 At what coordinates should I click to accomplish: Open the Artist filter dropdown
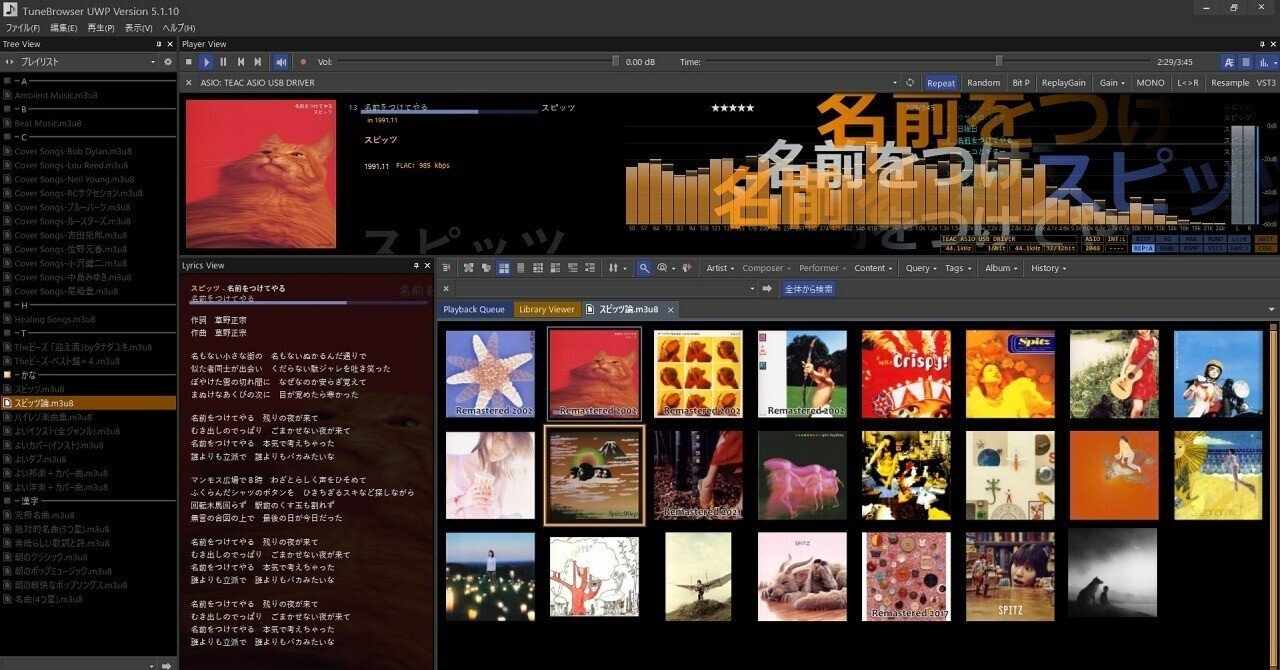pyautogui.click(x=721, y=268)
